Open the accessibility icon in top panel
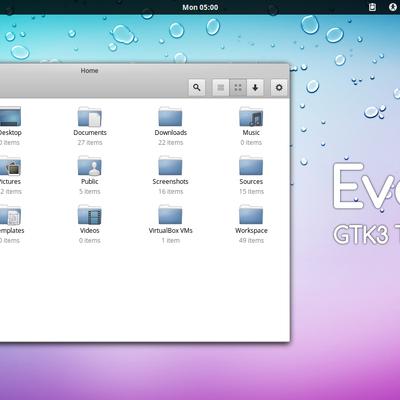The width and height of the screenshot is (400, 400). pyautogui.click(x=393, y=7)
